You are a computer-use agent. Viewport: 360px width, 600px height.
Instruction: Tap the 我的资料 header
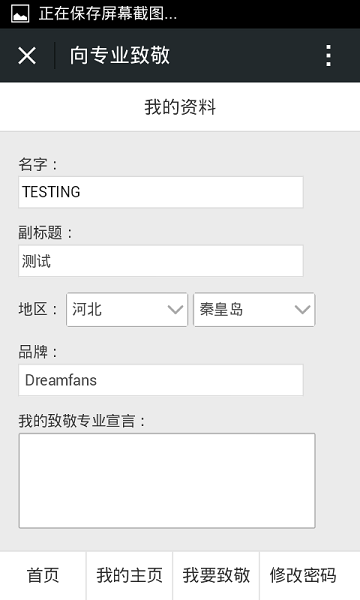click(180, 107)
